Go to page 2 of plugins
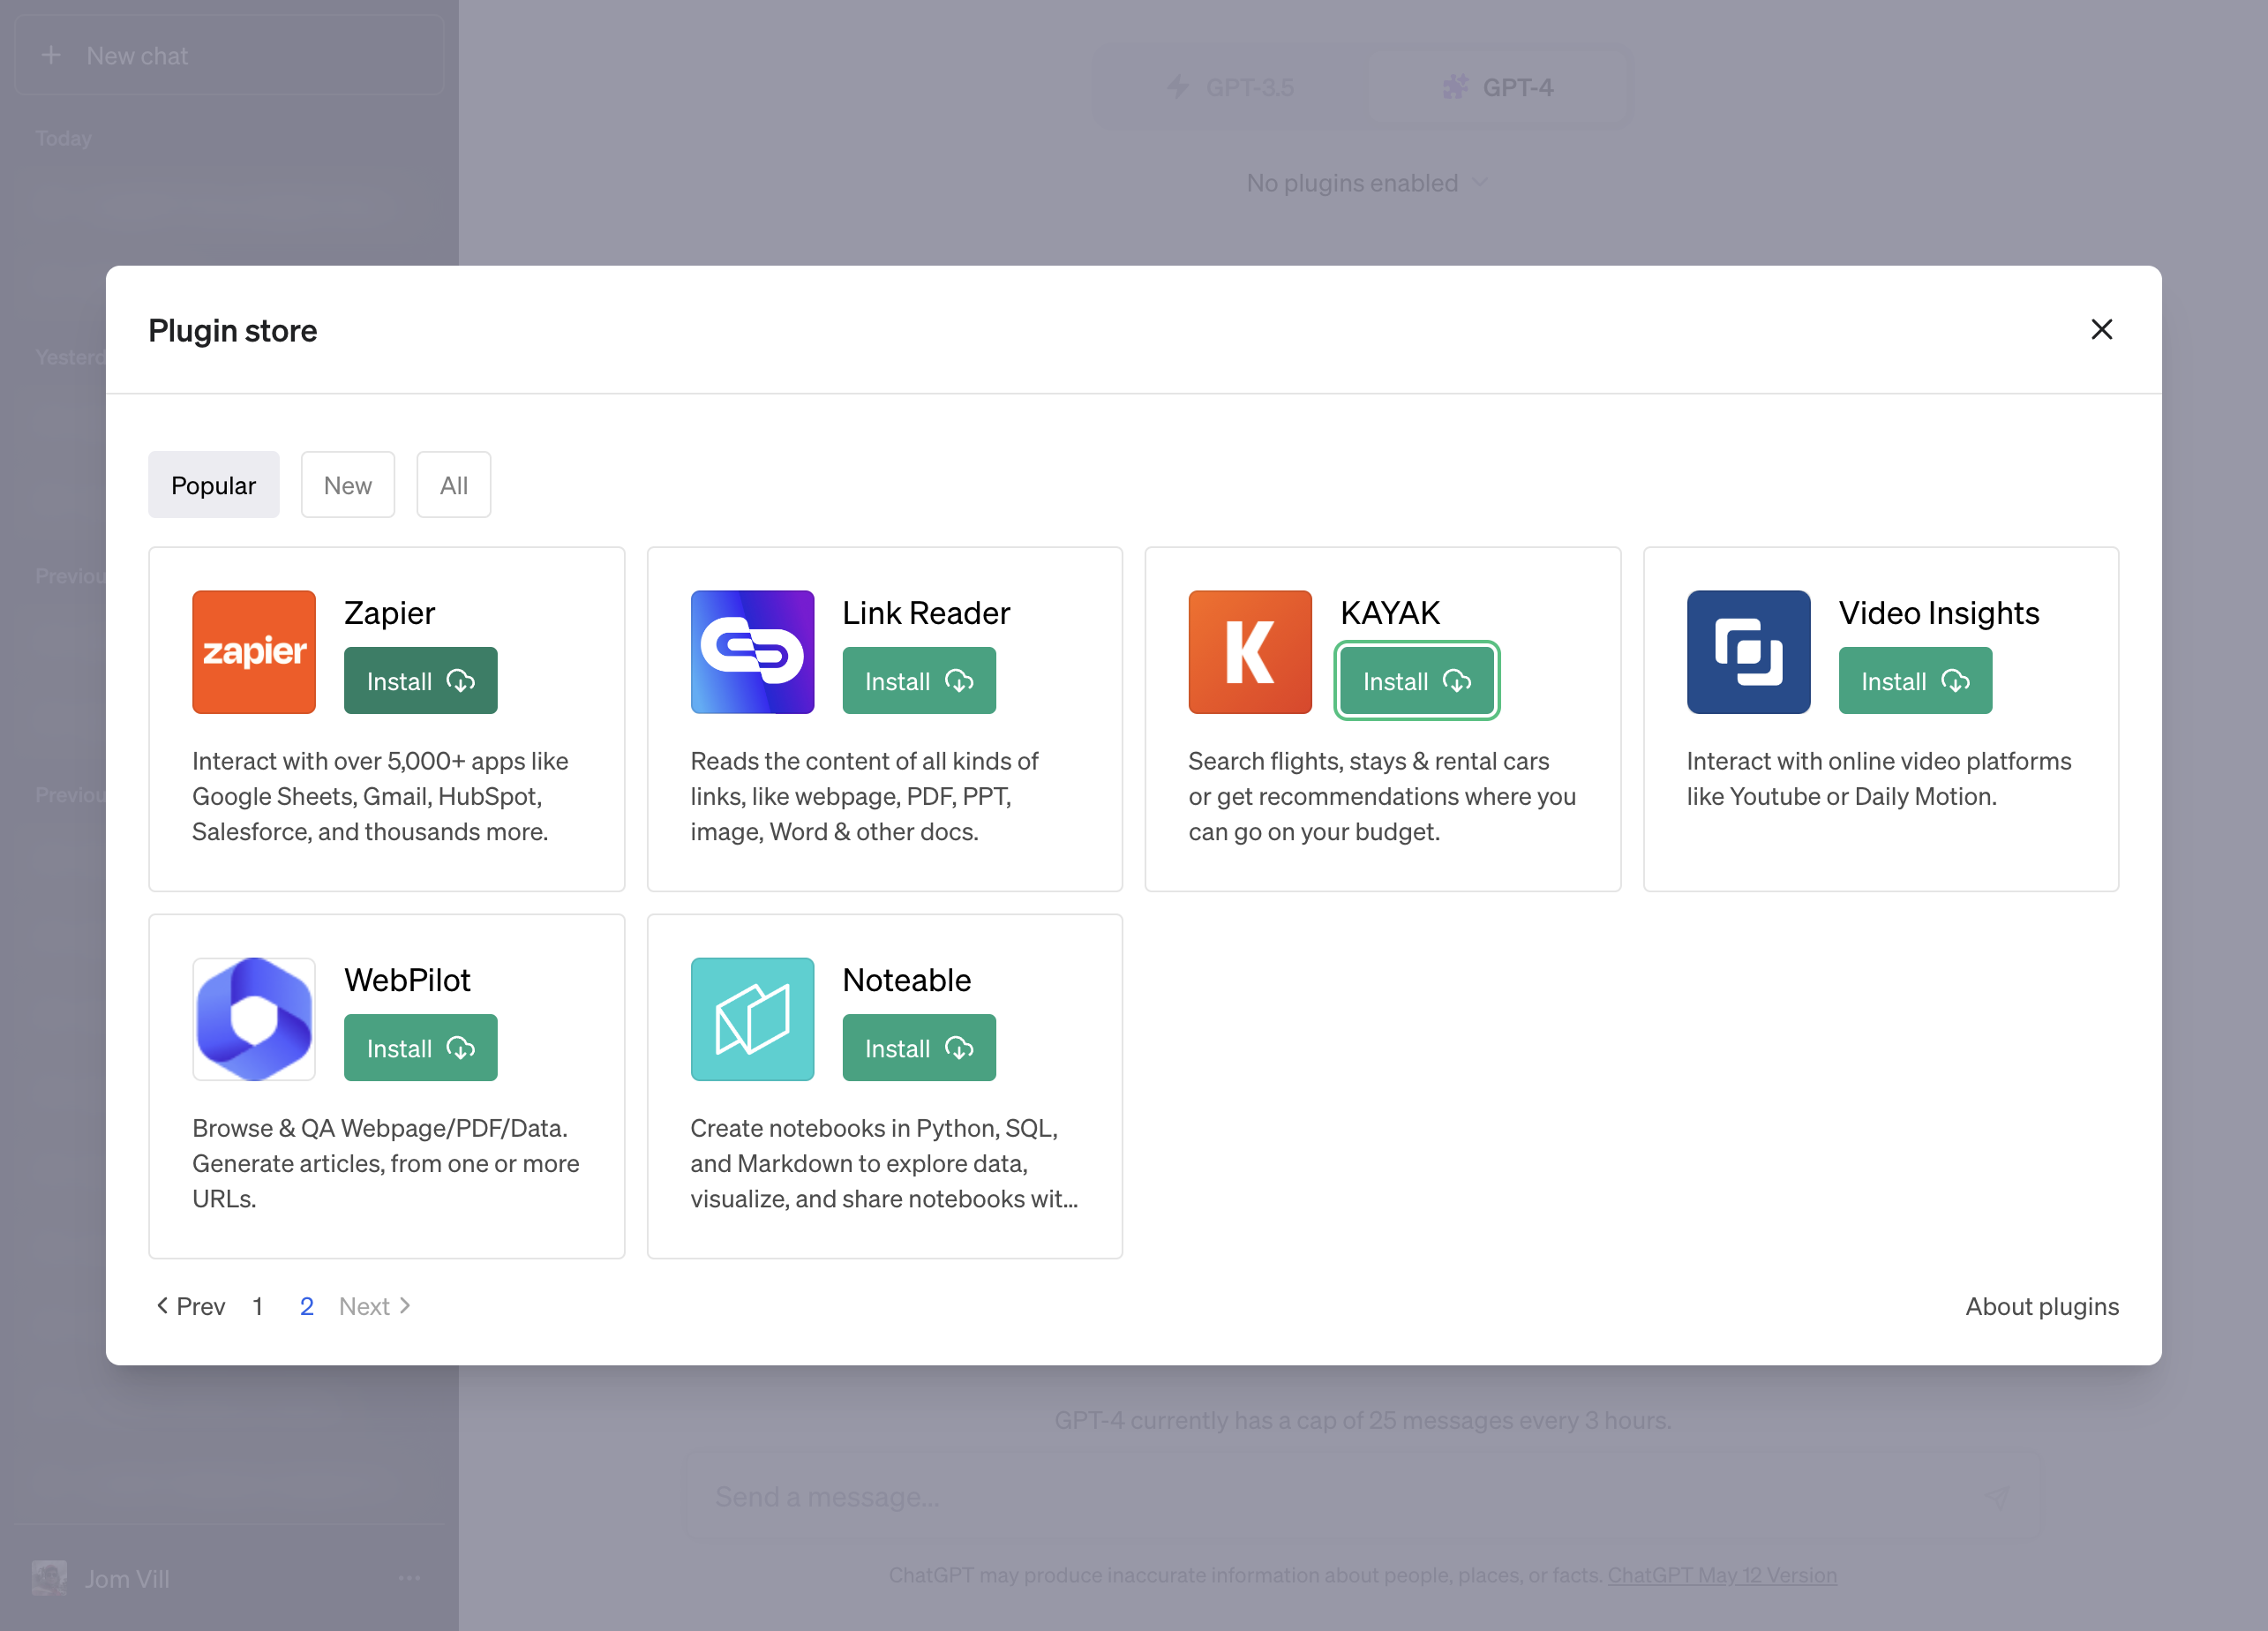 [307, 1306]
